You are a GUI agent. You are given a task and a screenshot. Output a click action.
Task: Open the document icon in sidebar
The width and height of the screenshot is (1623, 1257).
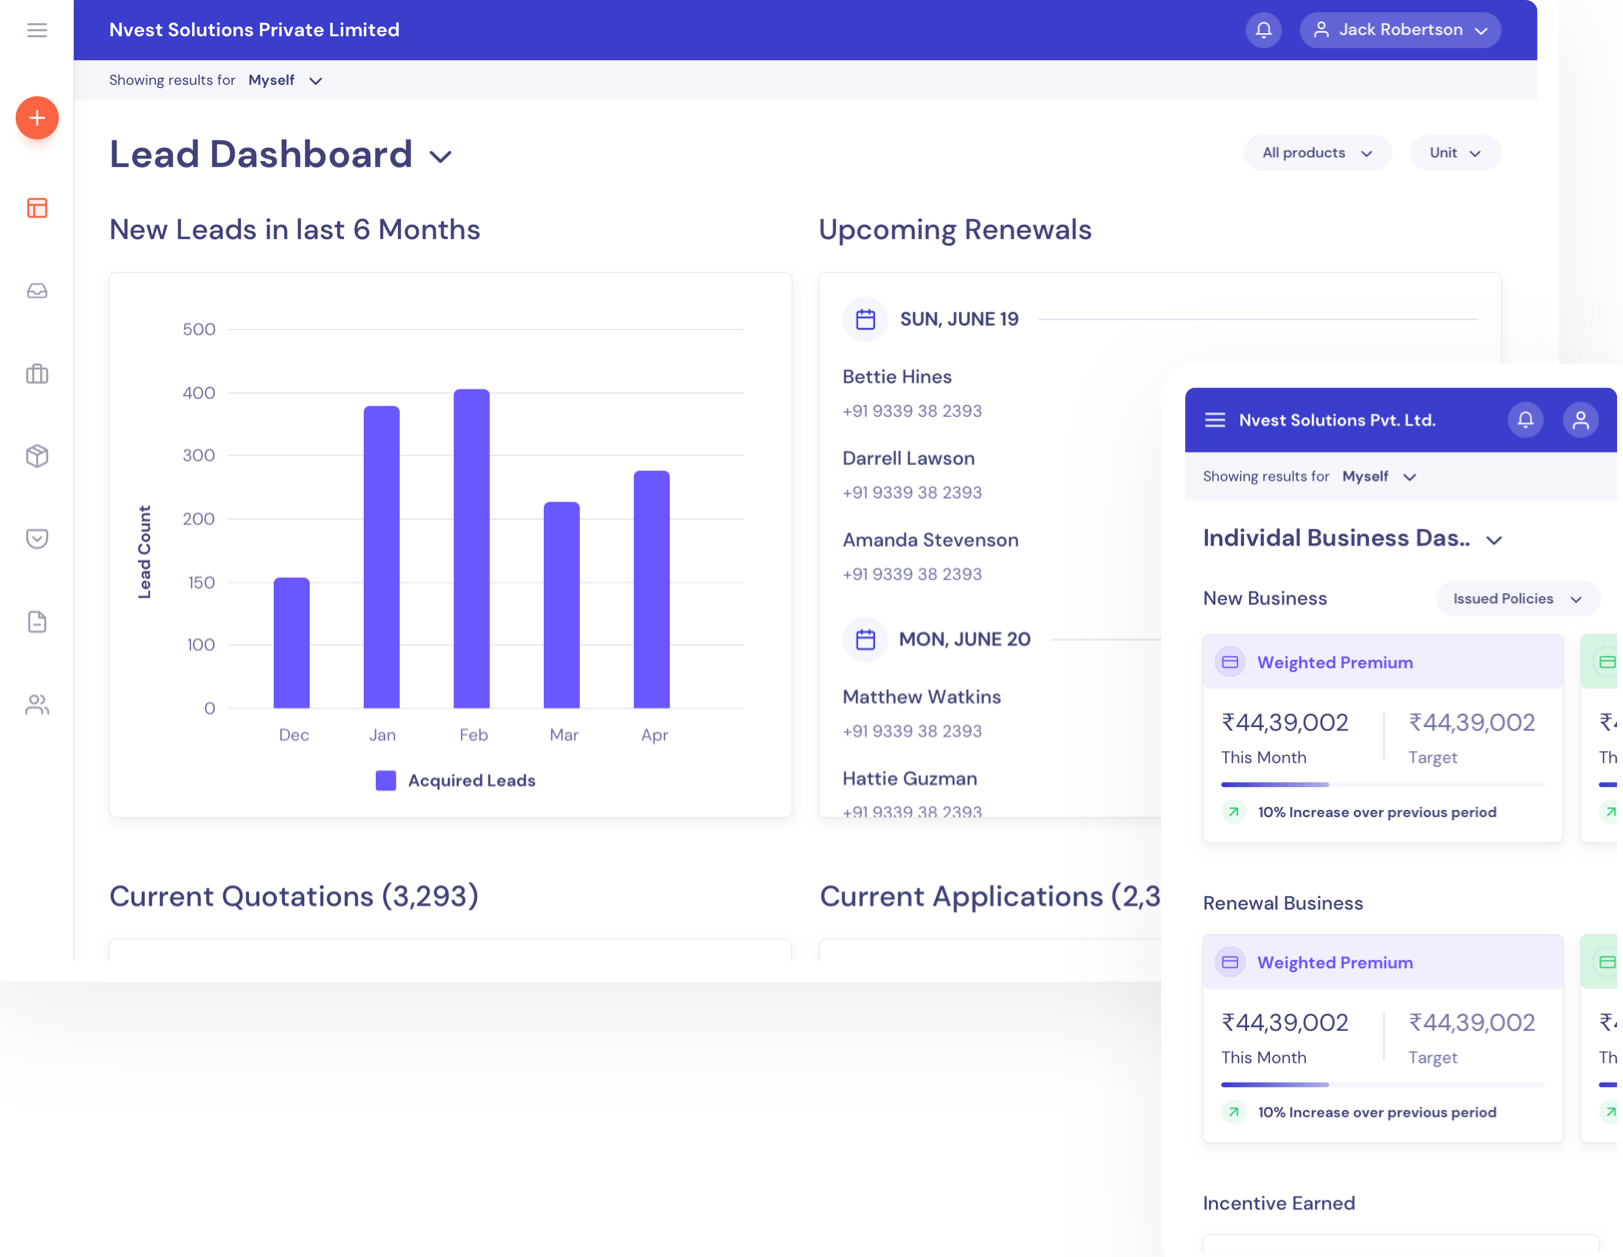tap(37, 622)
